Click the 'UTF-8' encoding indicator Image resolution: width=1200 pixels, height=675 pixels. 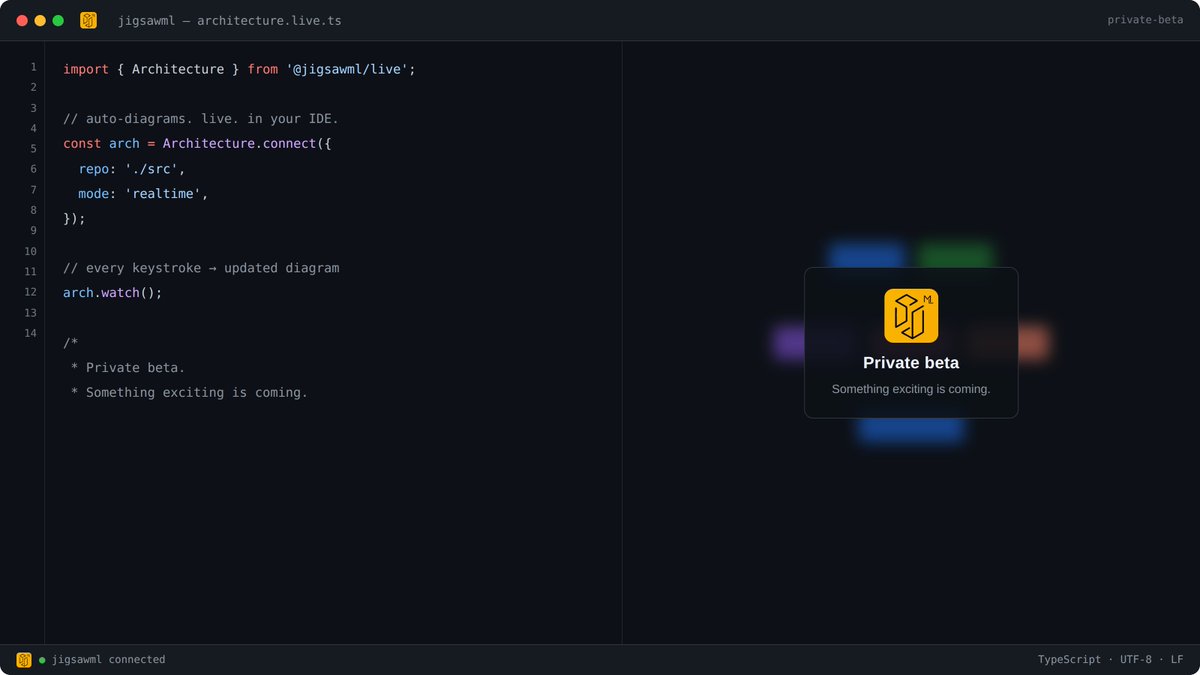(1136, 660)
